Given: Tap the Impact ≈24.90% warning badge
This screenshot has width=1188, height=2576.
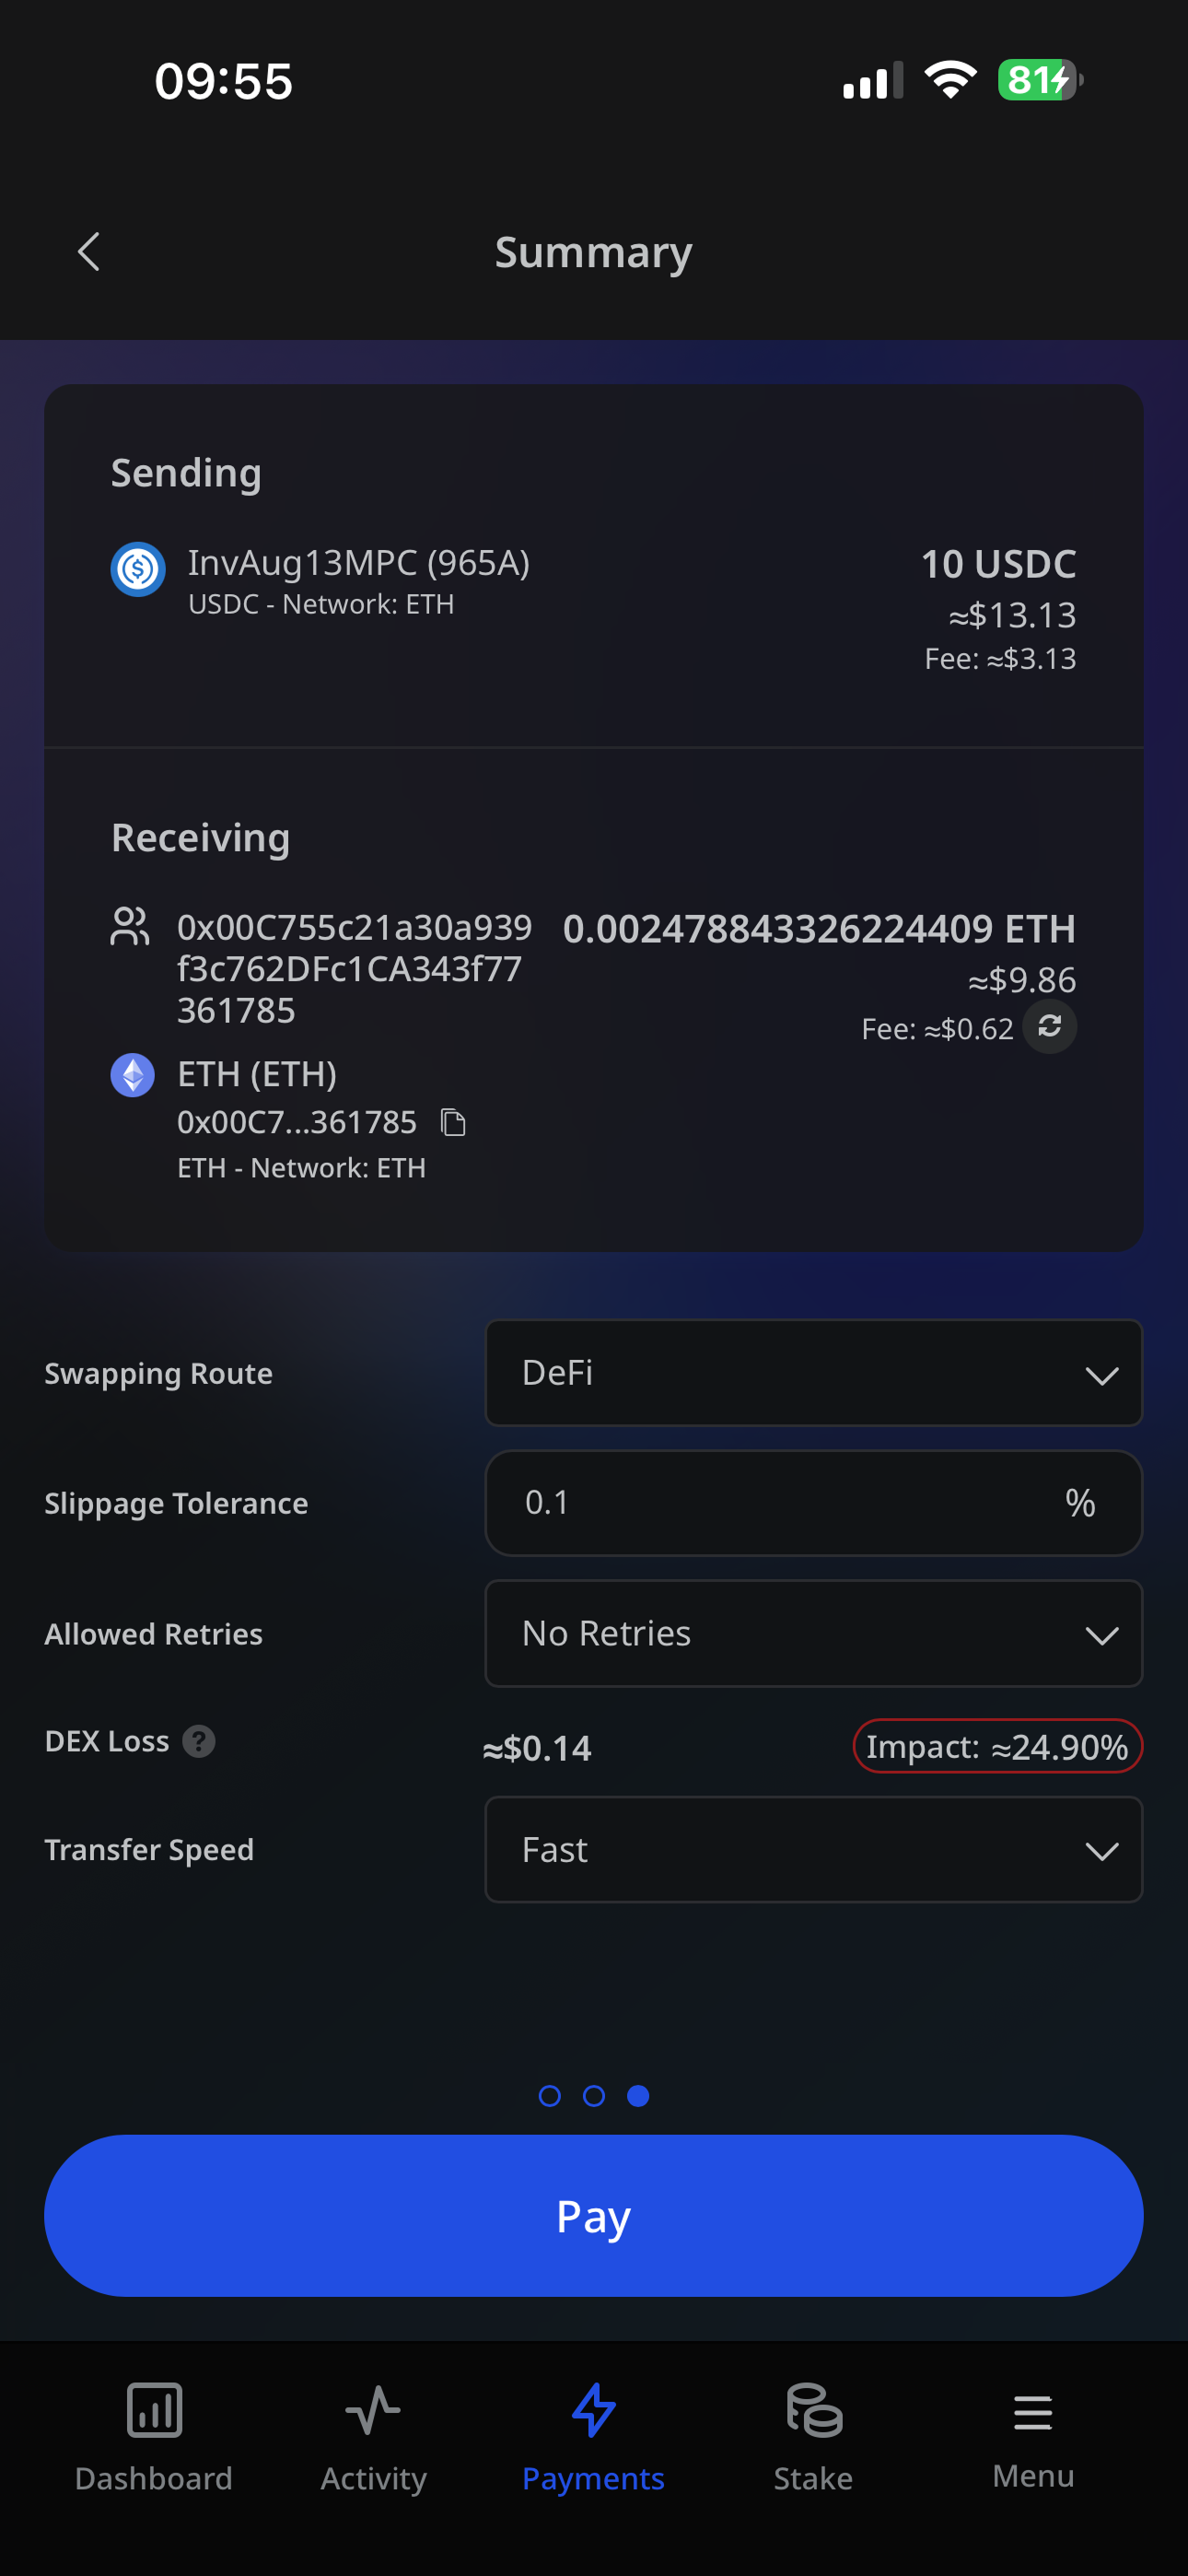Looking at the screenshot, I should point(997,1746).
